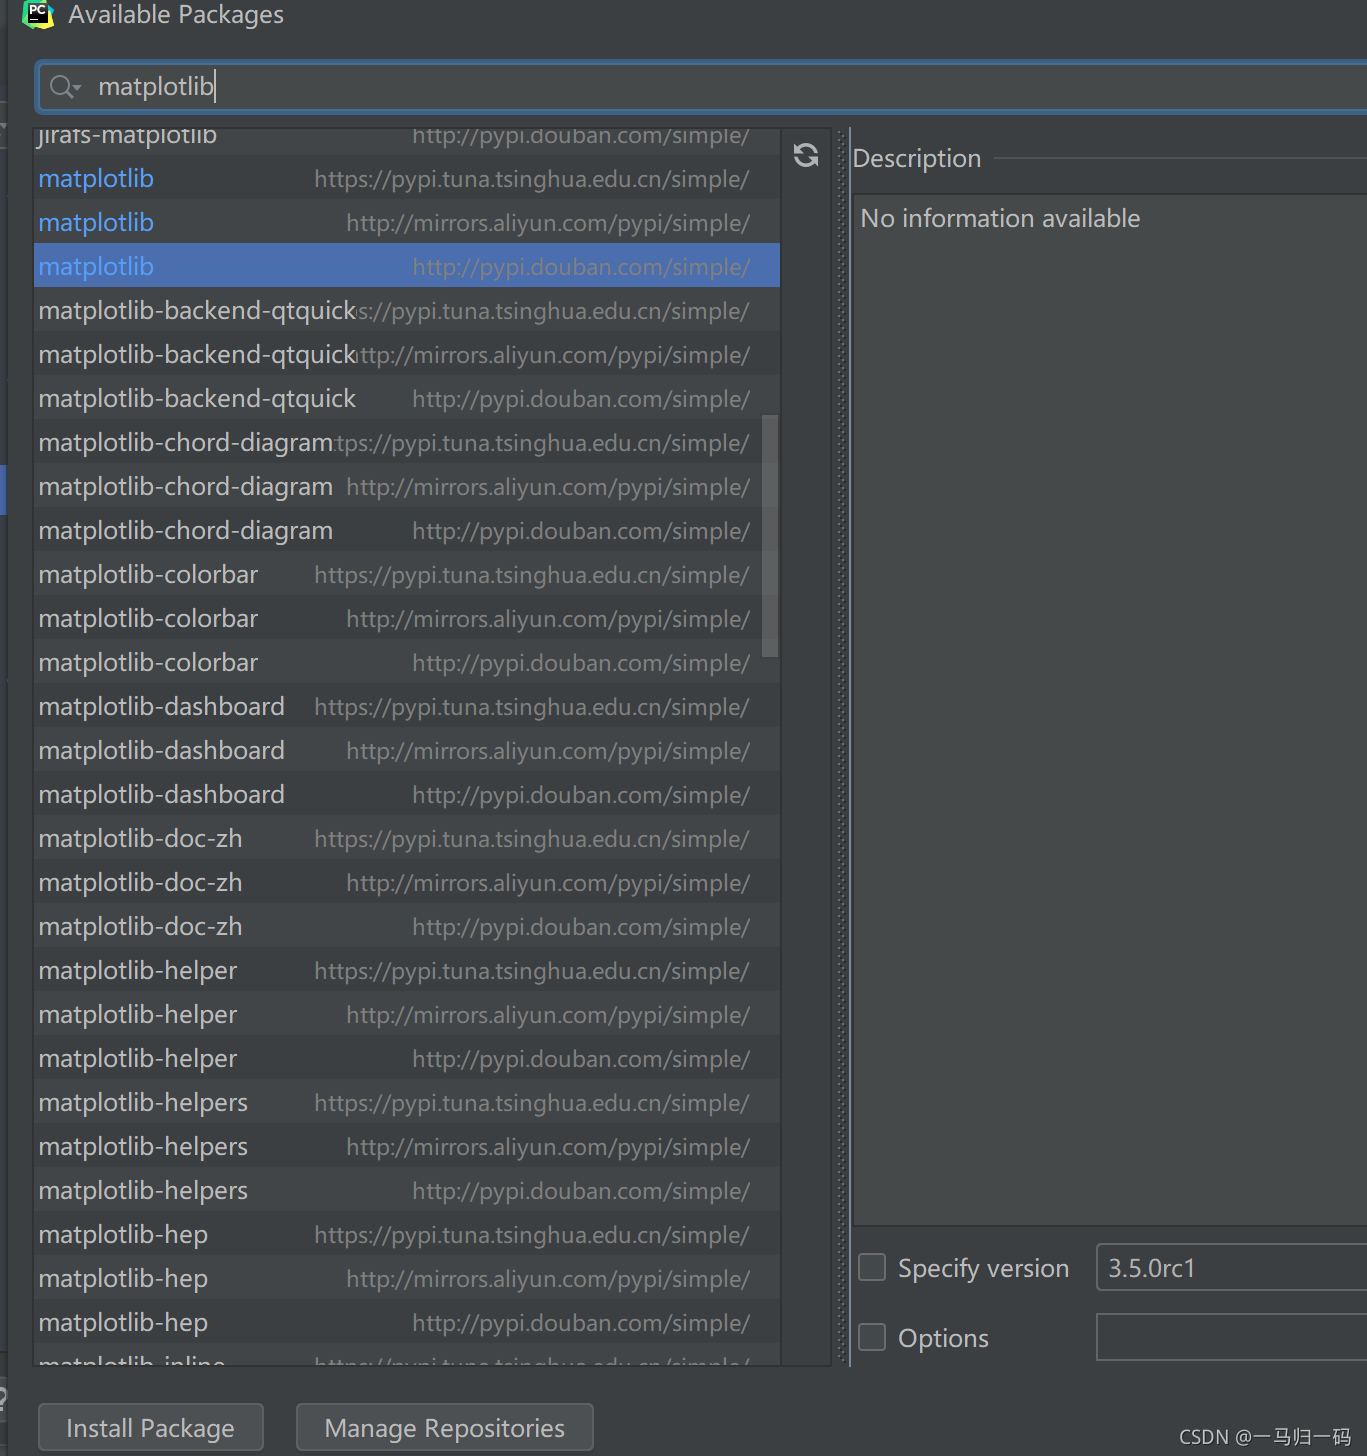
Task: Enable the Specify version checkbox
Action: 872,1268
